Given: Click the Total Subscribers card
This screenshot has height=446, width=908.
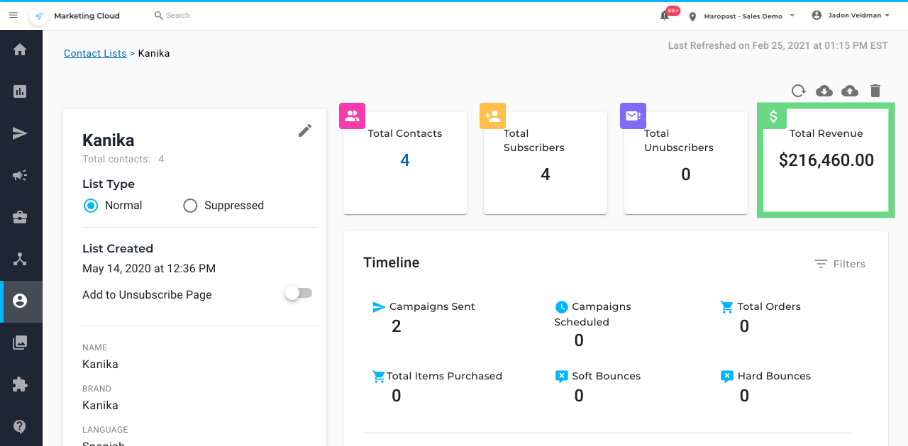Looking at the screenshot, I should 545,163.
